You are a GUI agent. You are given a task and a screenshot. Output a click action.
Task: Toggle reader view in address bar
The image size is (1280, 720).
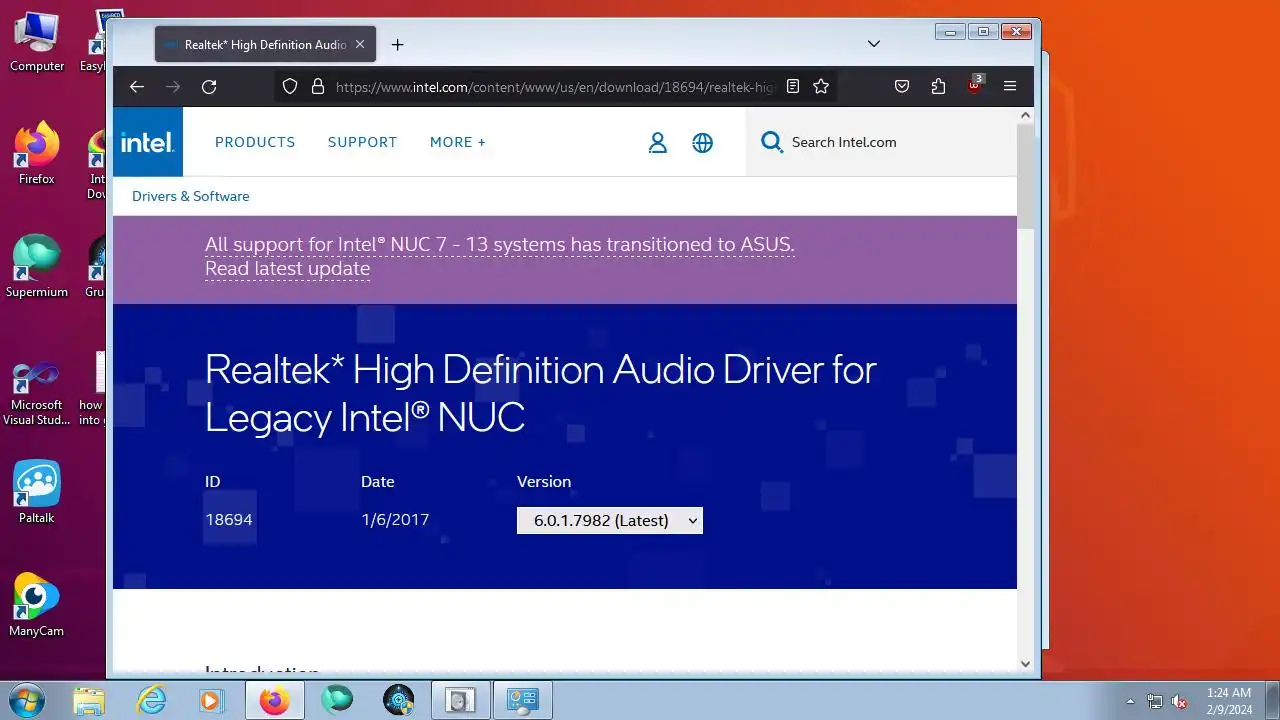tap(793, 87)
